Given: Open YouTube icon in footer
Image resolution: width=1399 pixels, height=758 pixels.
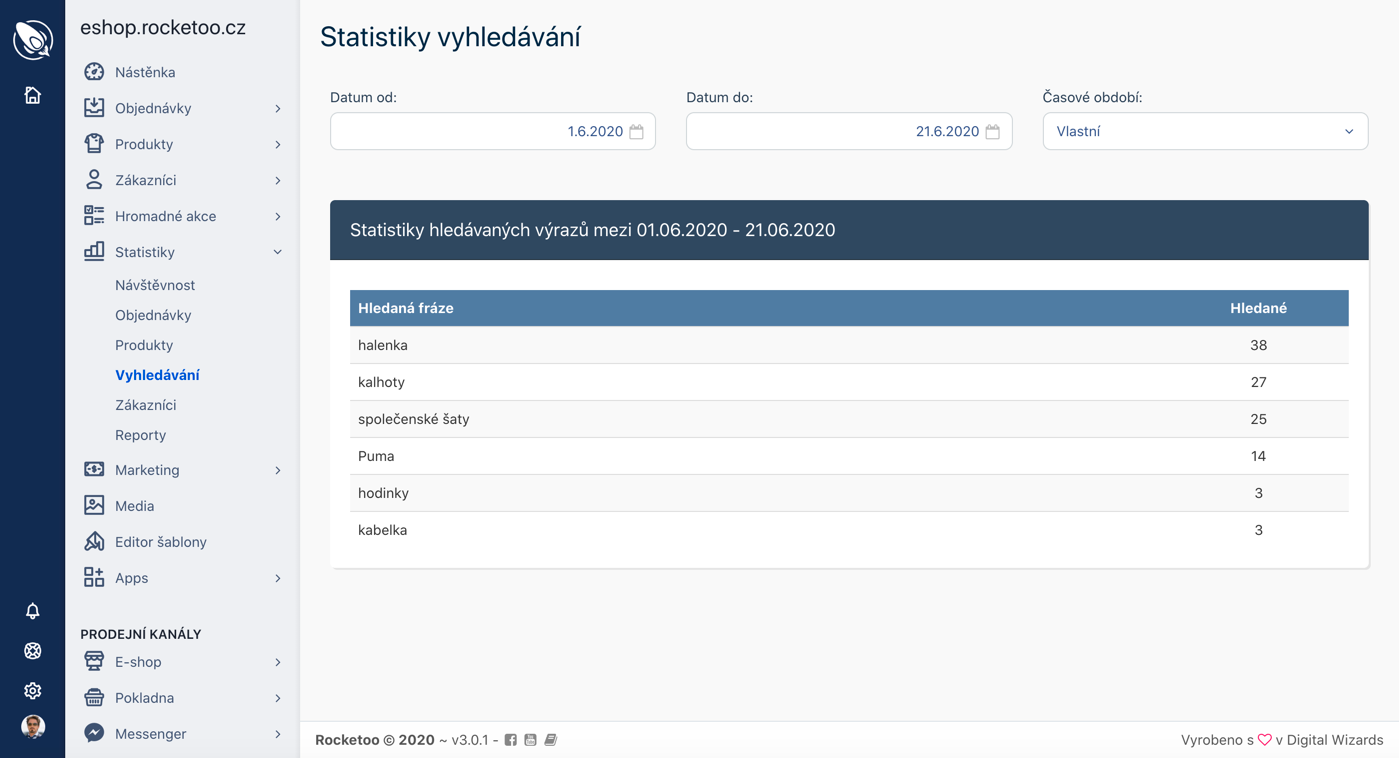Looking at the screenshot, I should coord(531,740).
